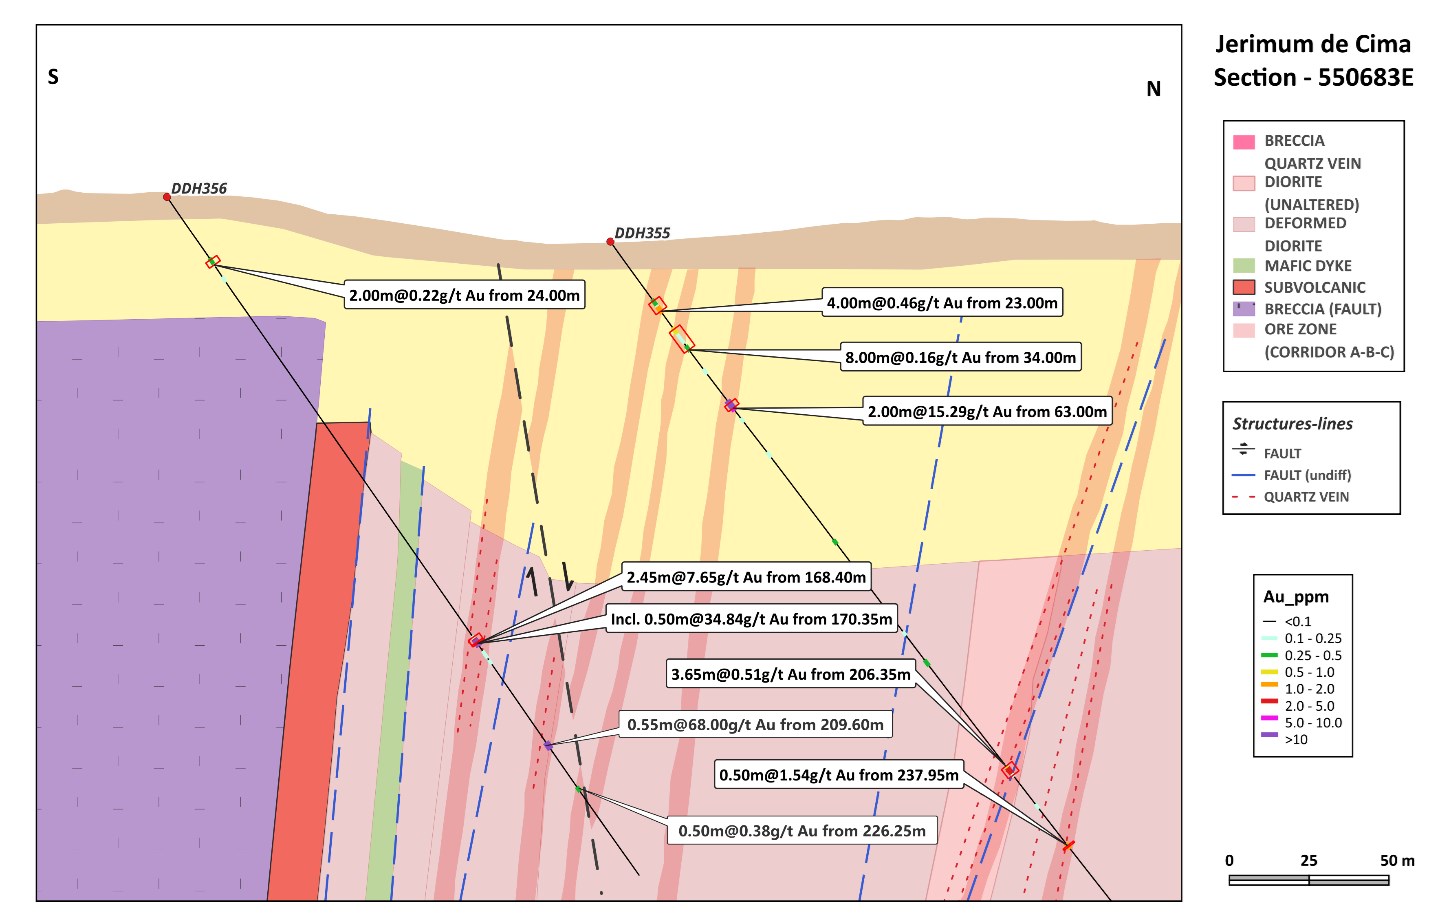This screenshot has width=1429, height=916.
Task: Click the Incl. 0.50m@34.84g/t Au callout
Action: click(x=751, y=619)
